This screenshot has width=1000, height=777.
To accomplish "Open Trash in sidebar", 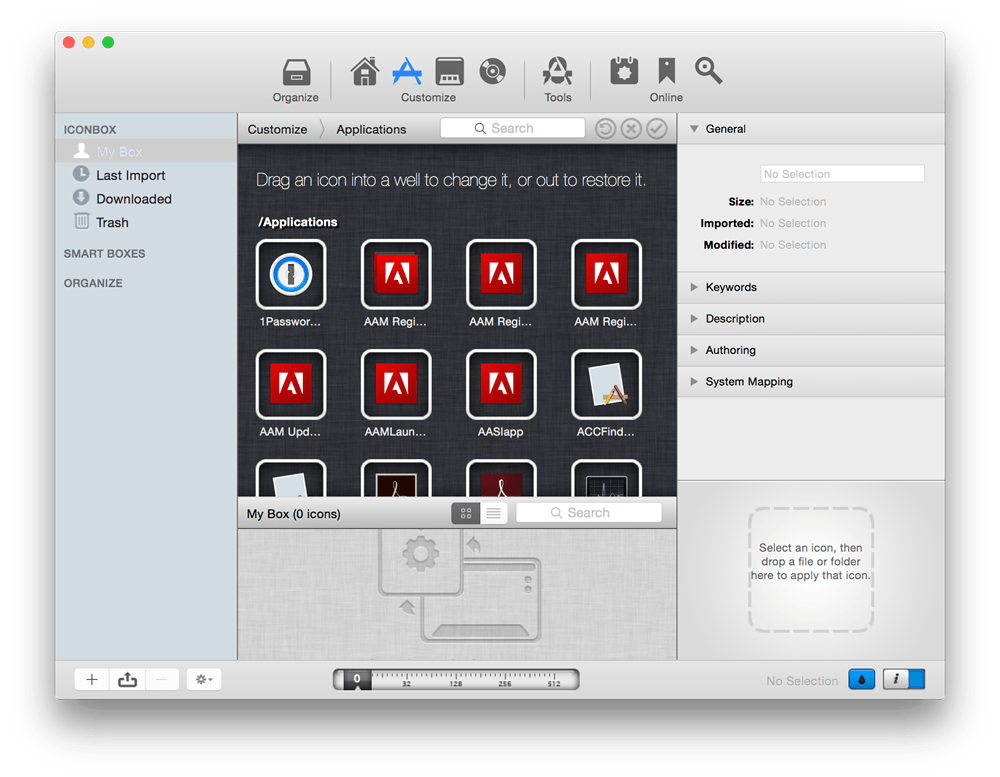I will (x=146, y=223).
